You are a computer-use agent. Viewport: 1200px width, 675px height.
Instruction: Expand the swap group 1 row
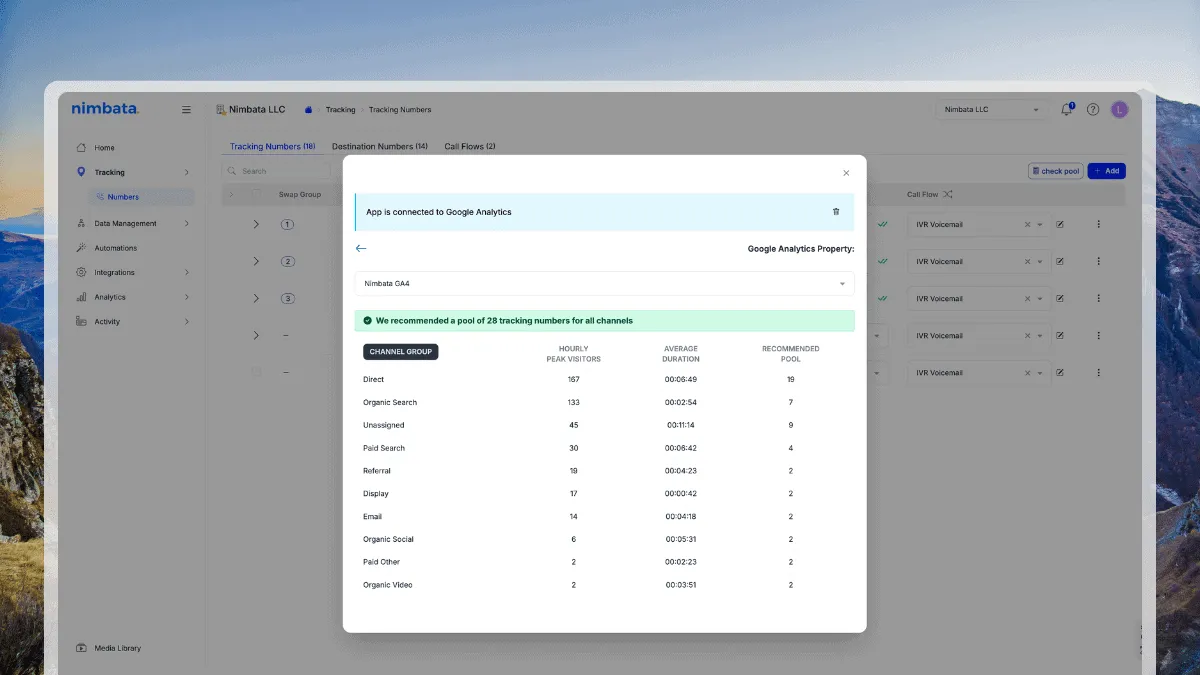pyautogui.click(x=256, y=224)
